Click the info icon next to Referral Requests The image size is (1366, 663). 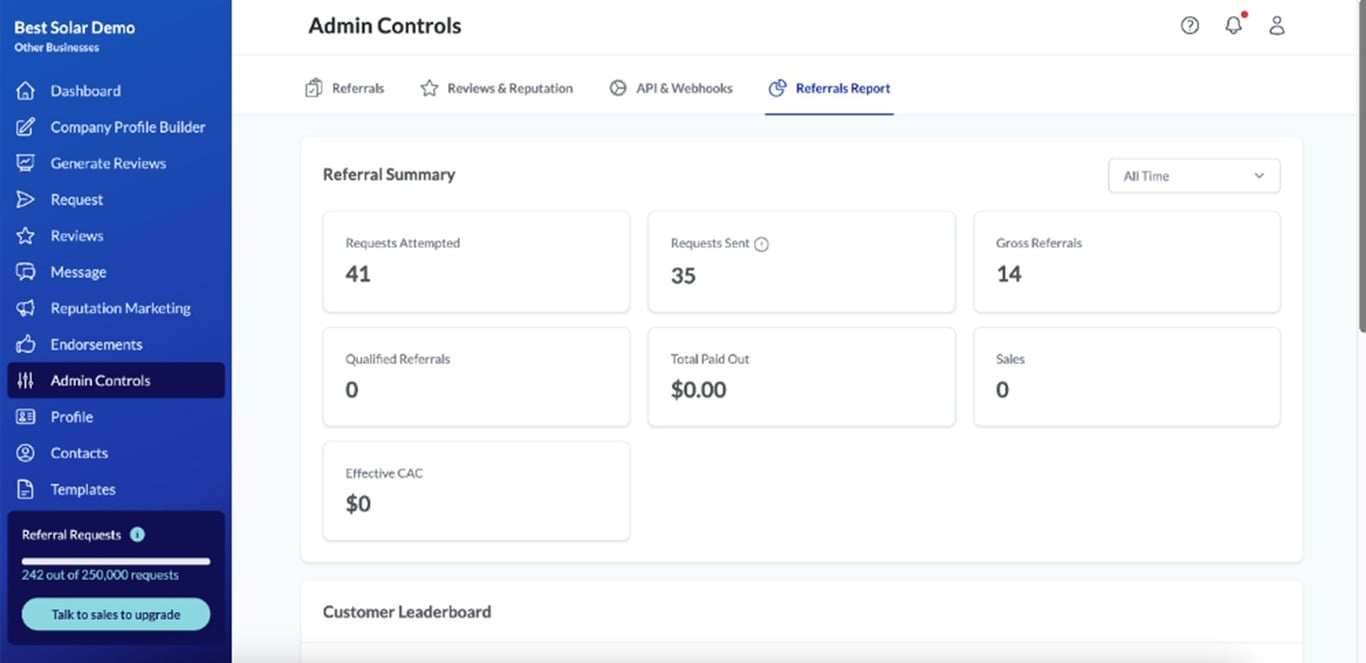pos(138,534)
